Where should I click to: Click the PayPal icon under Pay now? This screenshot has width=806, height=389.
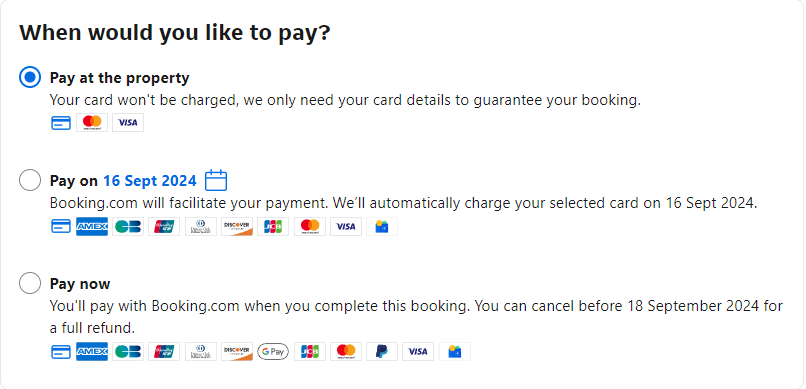[382, 351]
